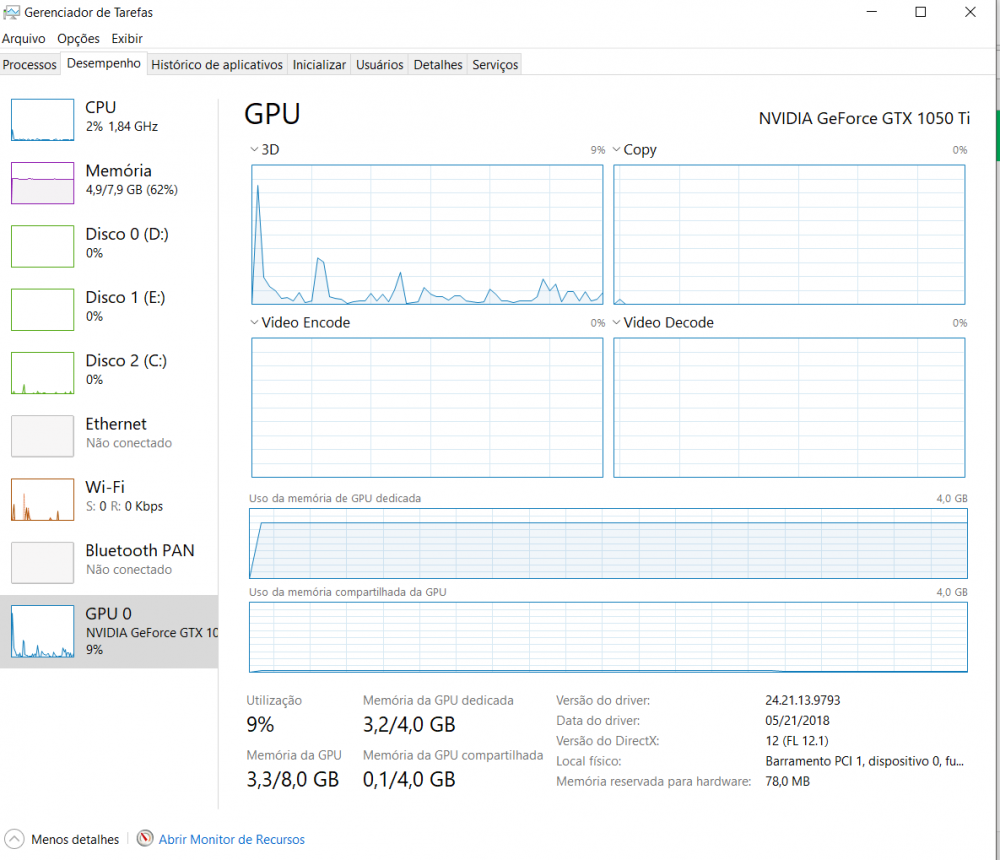Screen dimensions: 1000x860
Task: Collapse view with Menos detalhes arrow icon
Action: tap(15, 839)
